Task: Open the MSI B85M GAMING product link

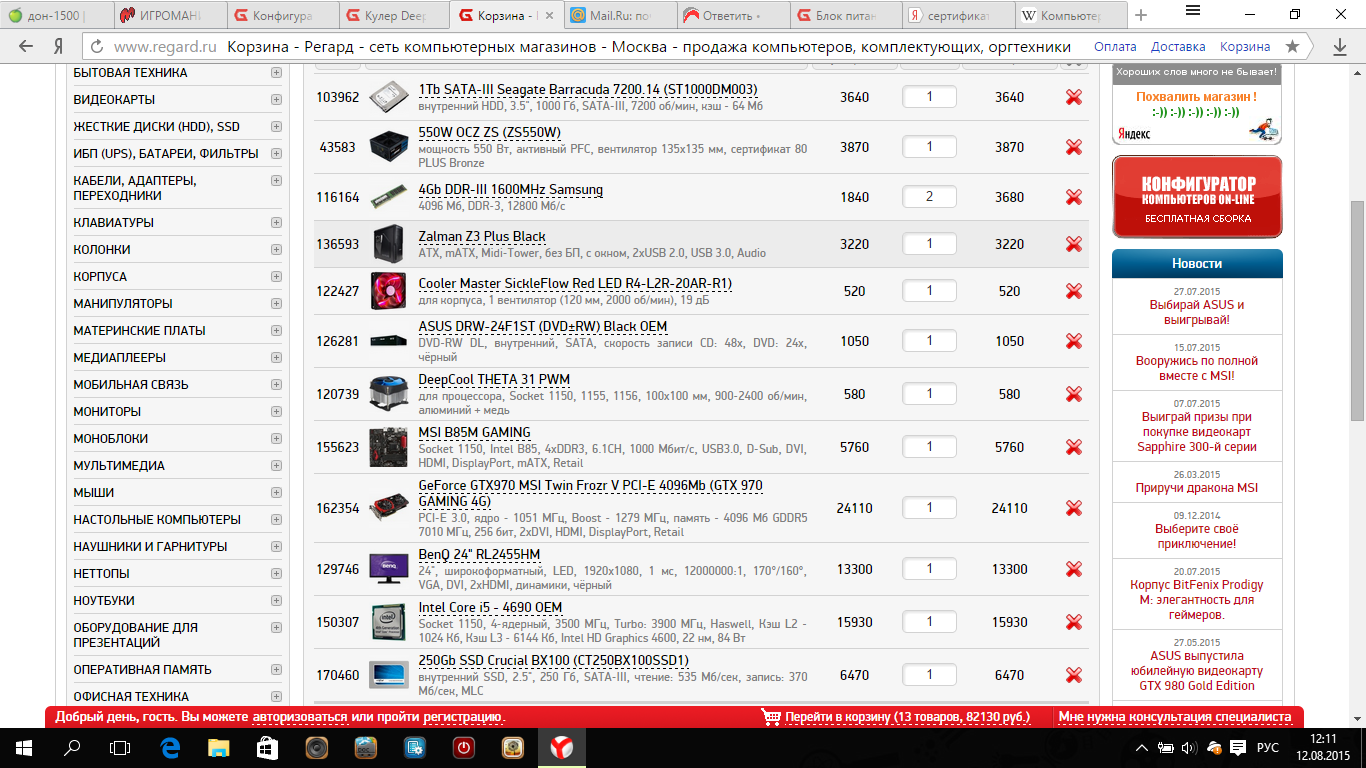Action: click(474, 433)
